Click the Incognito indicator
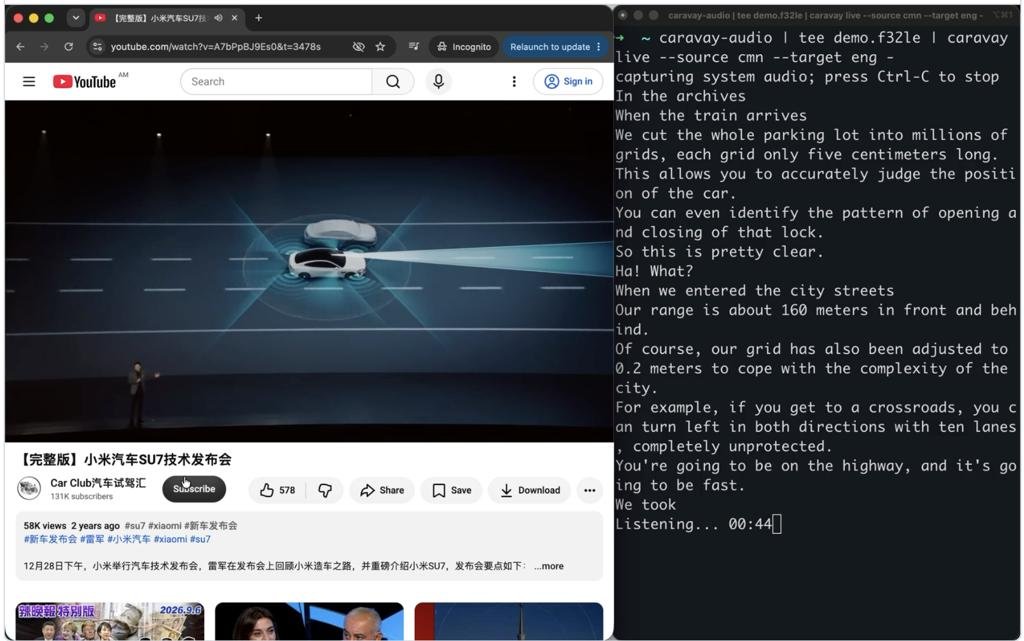This screenshot has width=1024, height=641. [x=464, y=46]
